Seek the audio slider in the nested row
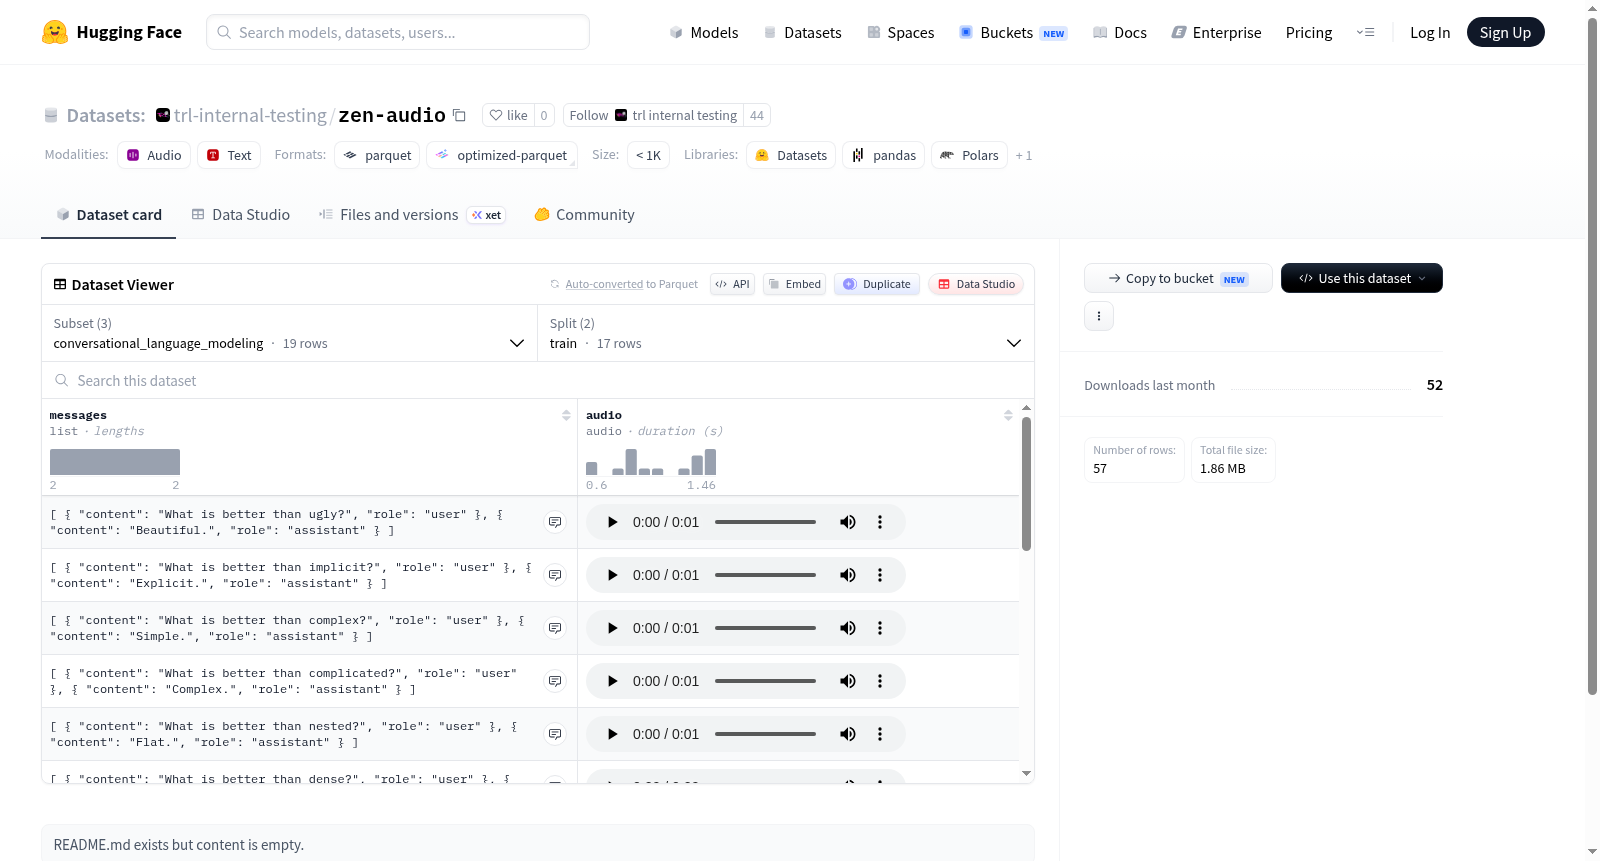Screen dimensions: 1600x861 click(765, 734)
